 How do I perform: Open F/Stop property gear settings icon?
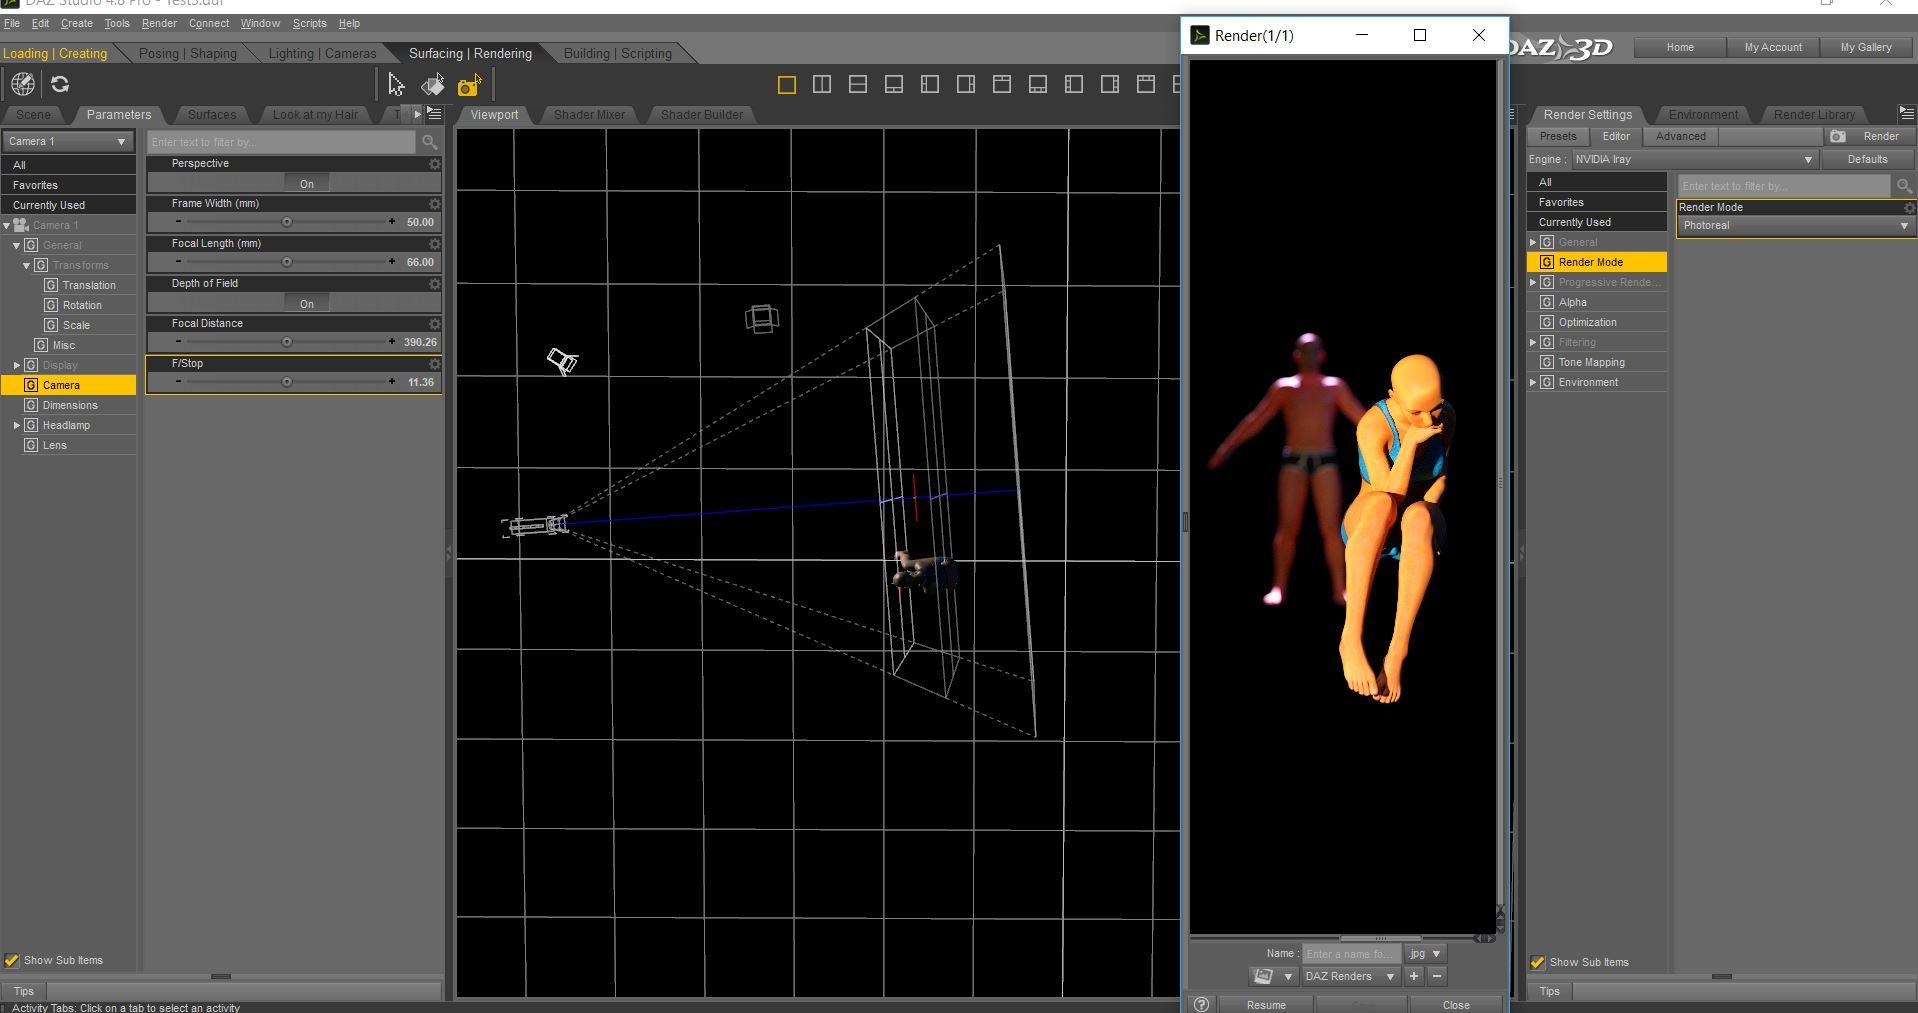pyautogui.click(x=434, y=364)
